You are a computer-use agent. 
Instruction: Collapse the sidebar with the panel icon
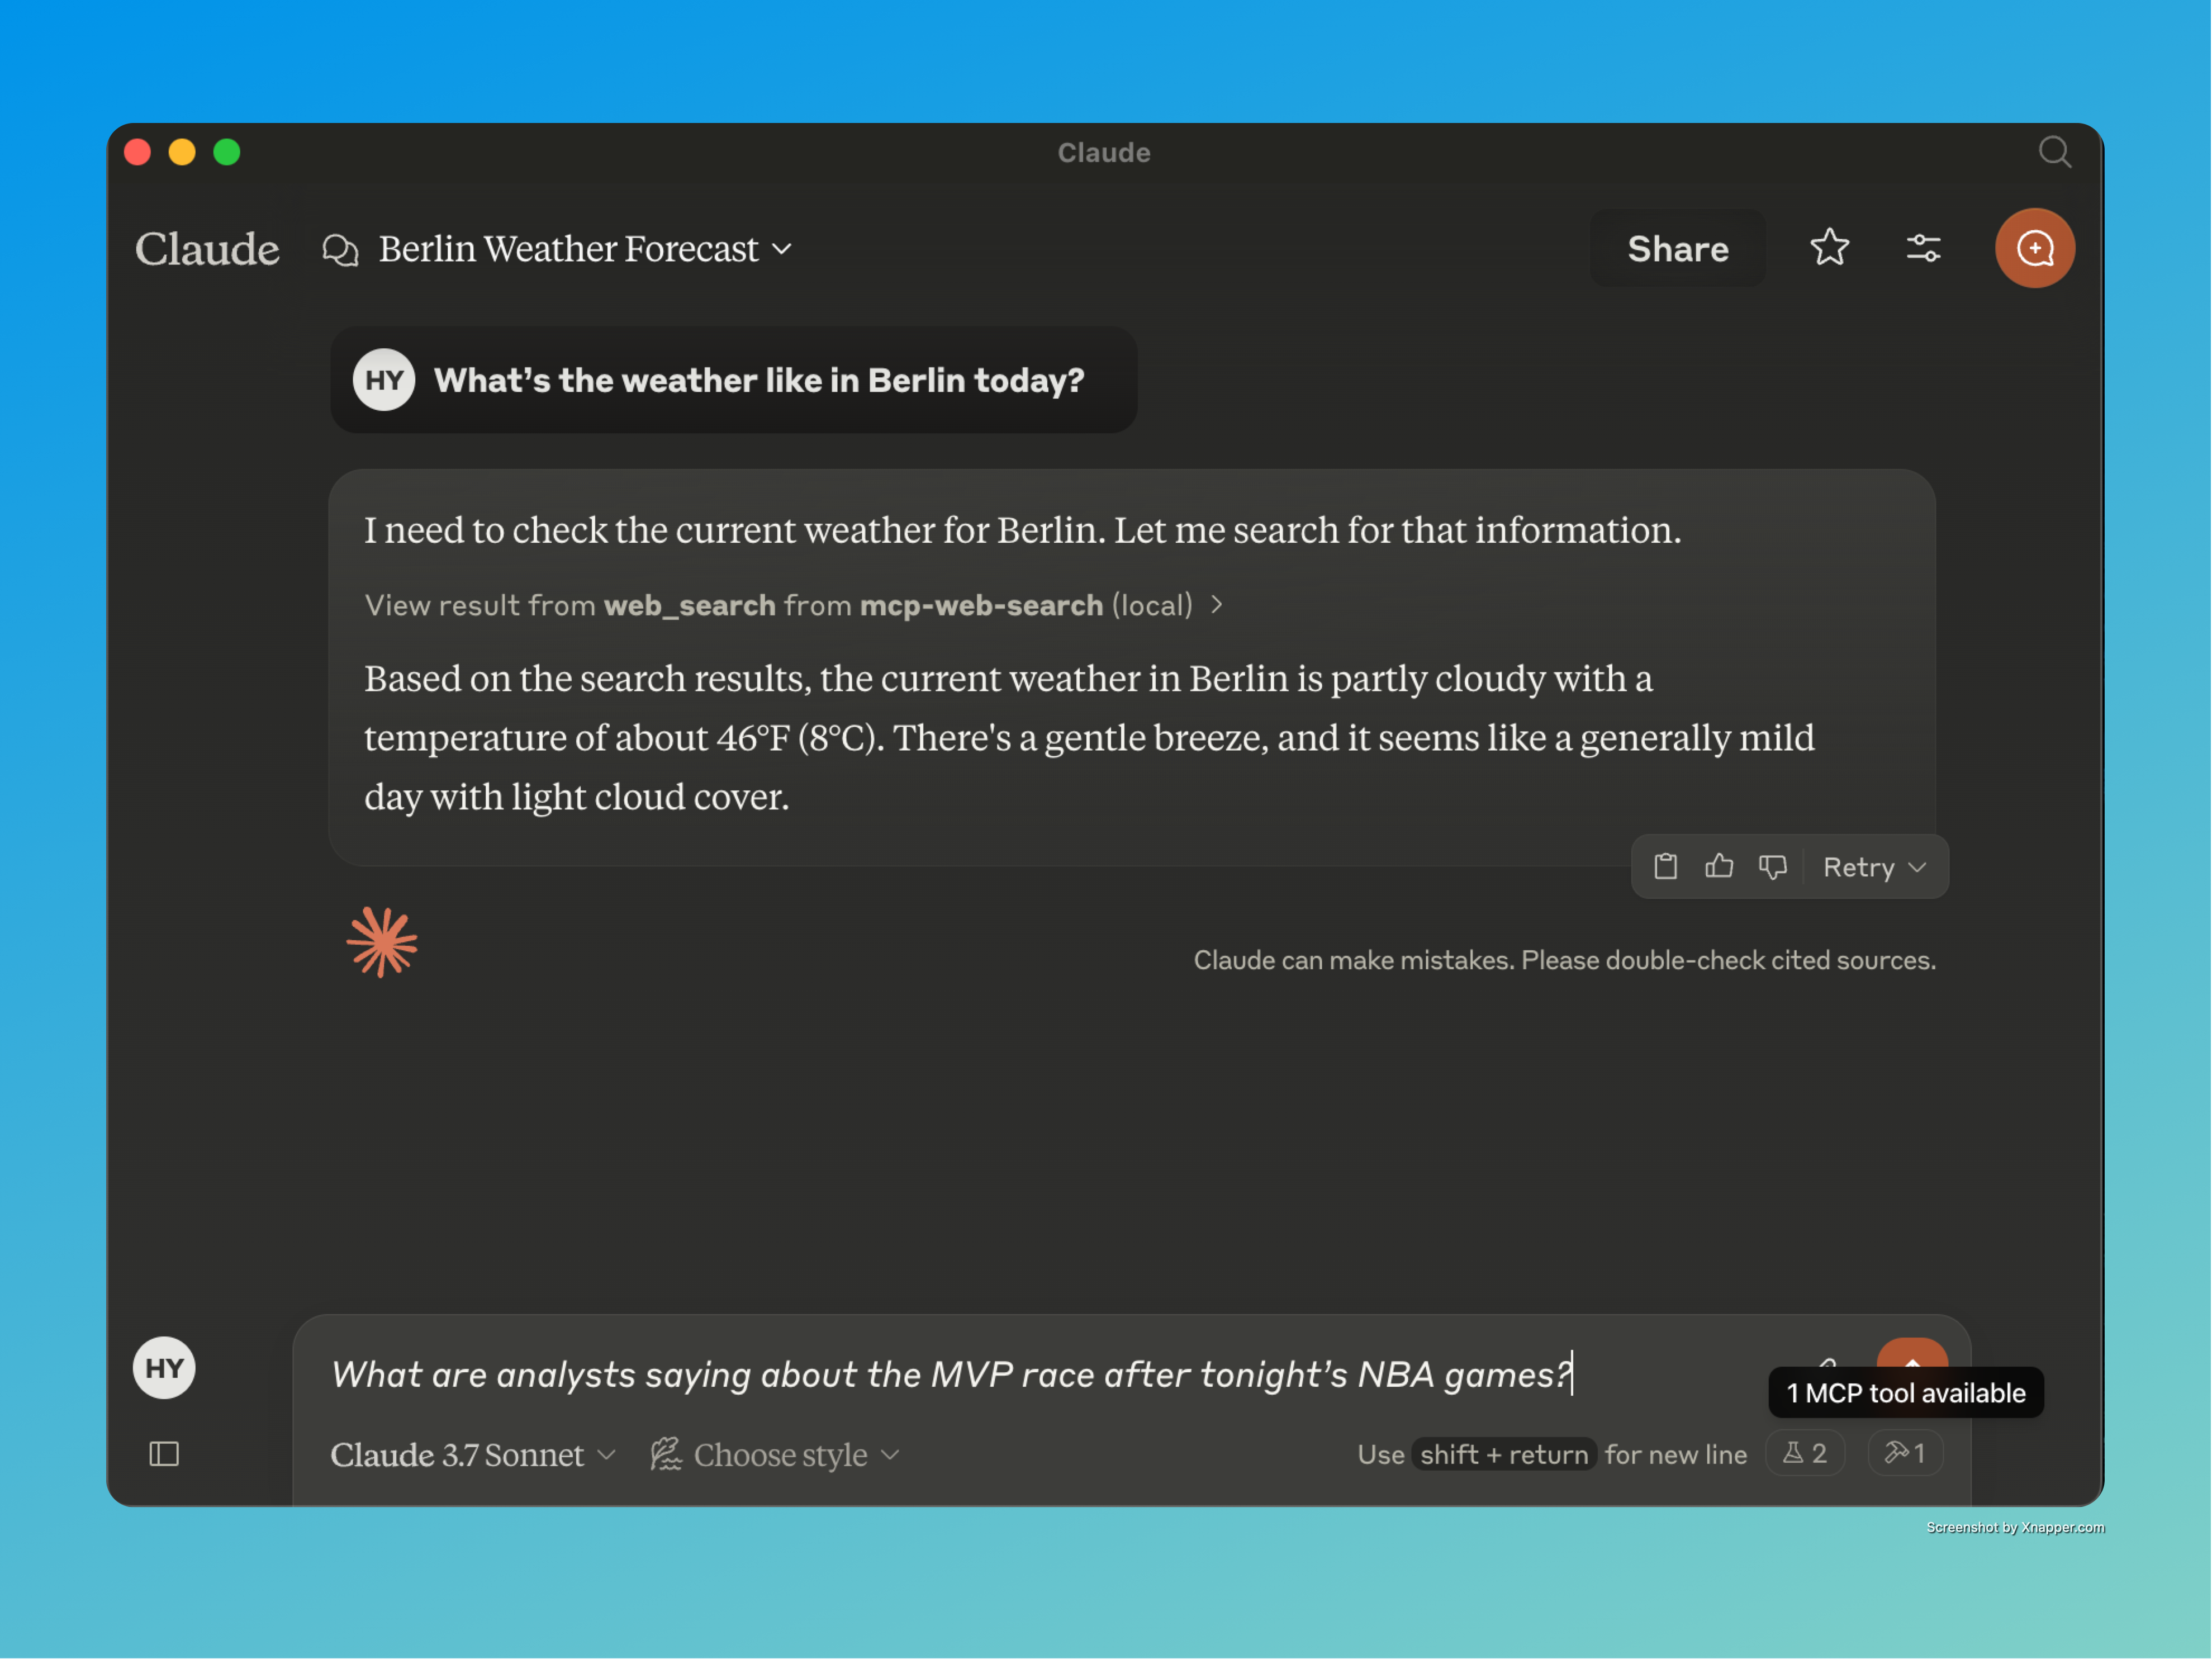tap(163, 1454)
